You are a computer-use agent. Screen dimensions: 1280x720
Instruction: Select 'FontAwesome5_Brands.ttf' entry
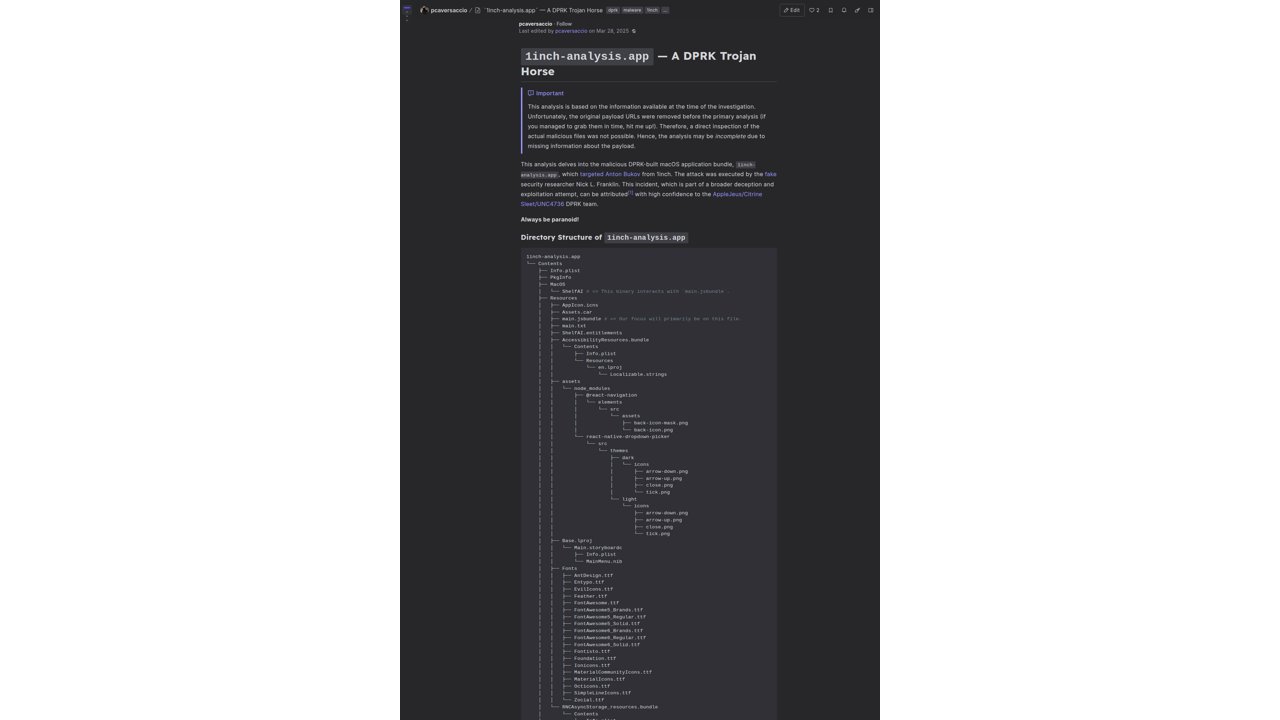pos(608,610)
